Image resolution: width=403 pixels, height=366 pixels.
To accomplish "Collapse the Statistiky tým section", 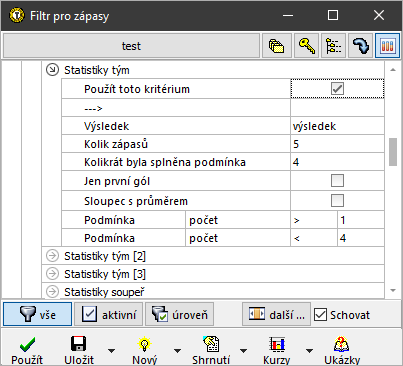I will point(52,70).
